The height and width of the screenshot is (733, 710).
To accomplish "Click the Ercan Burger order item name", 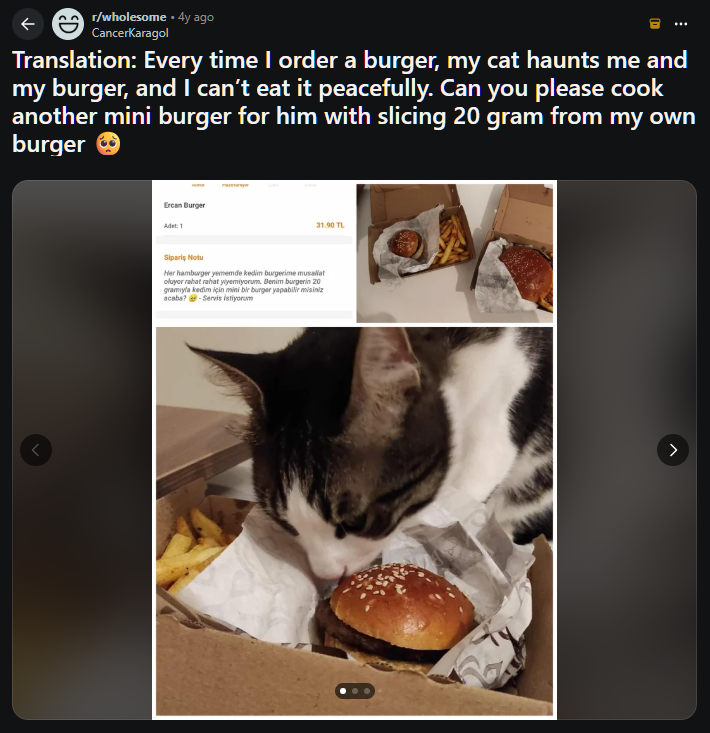I will click(185, 205).
